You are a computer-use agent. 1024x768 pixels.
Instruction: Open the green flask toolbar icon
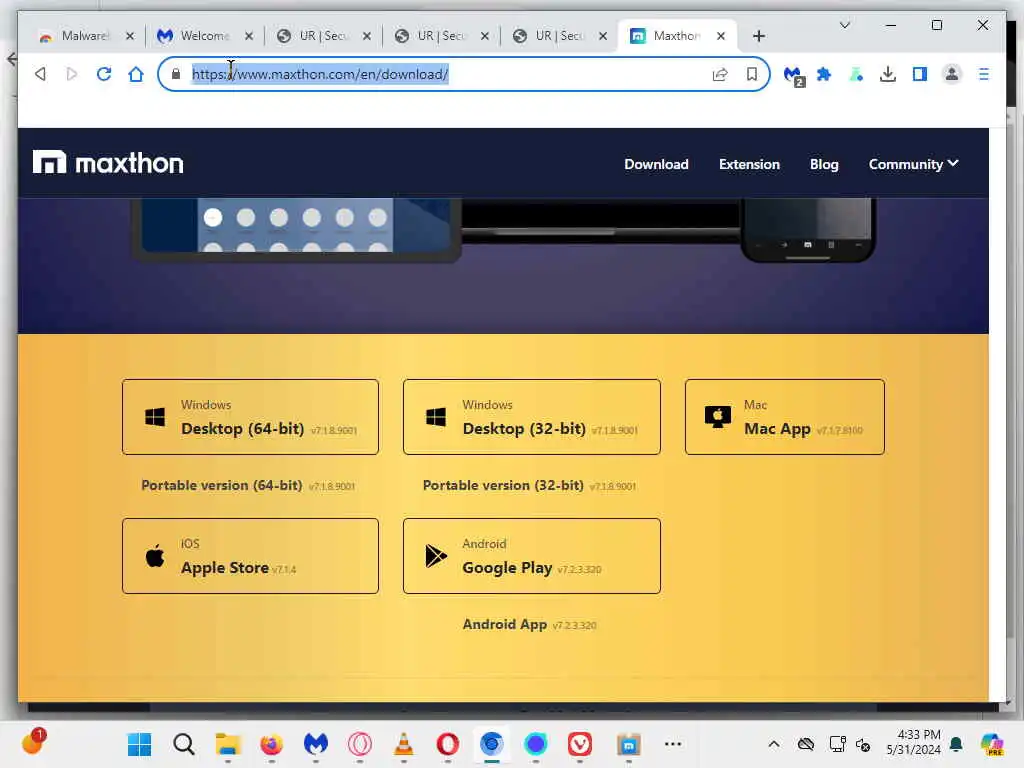[x=856, y=74]
